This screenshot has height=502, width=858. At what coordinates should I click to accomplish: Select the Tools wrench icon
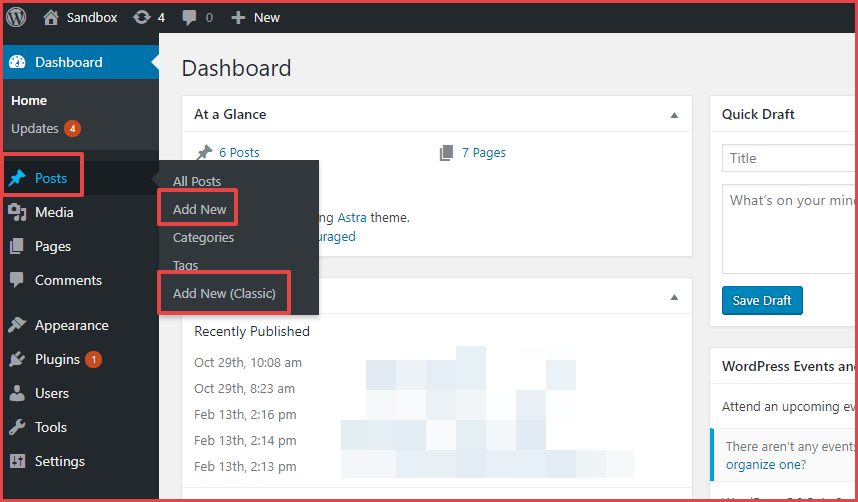pyautogui.click(x=17, y=427)
